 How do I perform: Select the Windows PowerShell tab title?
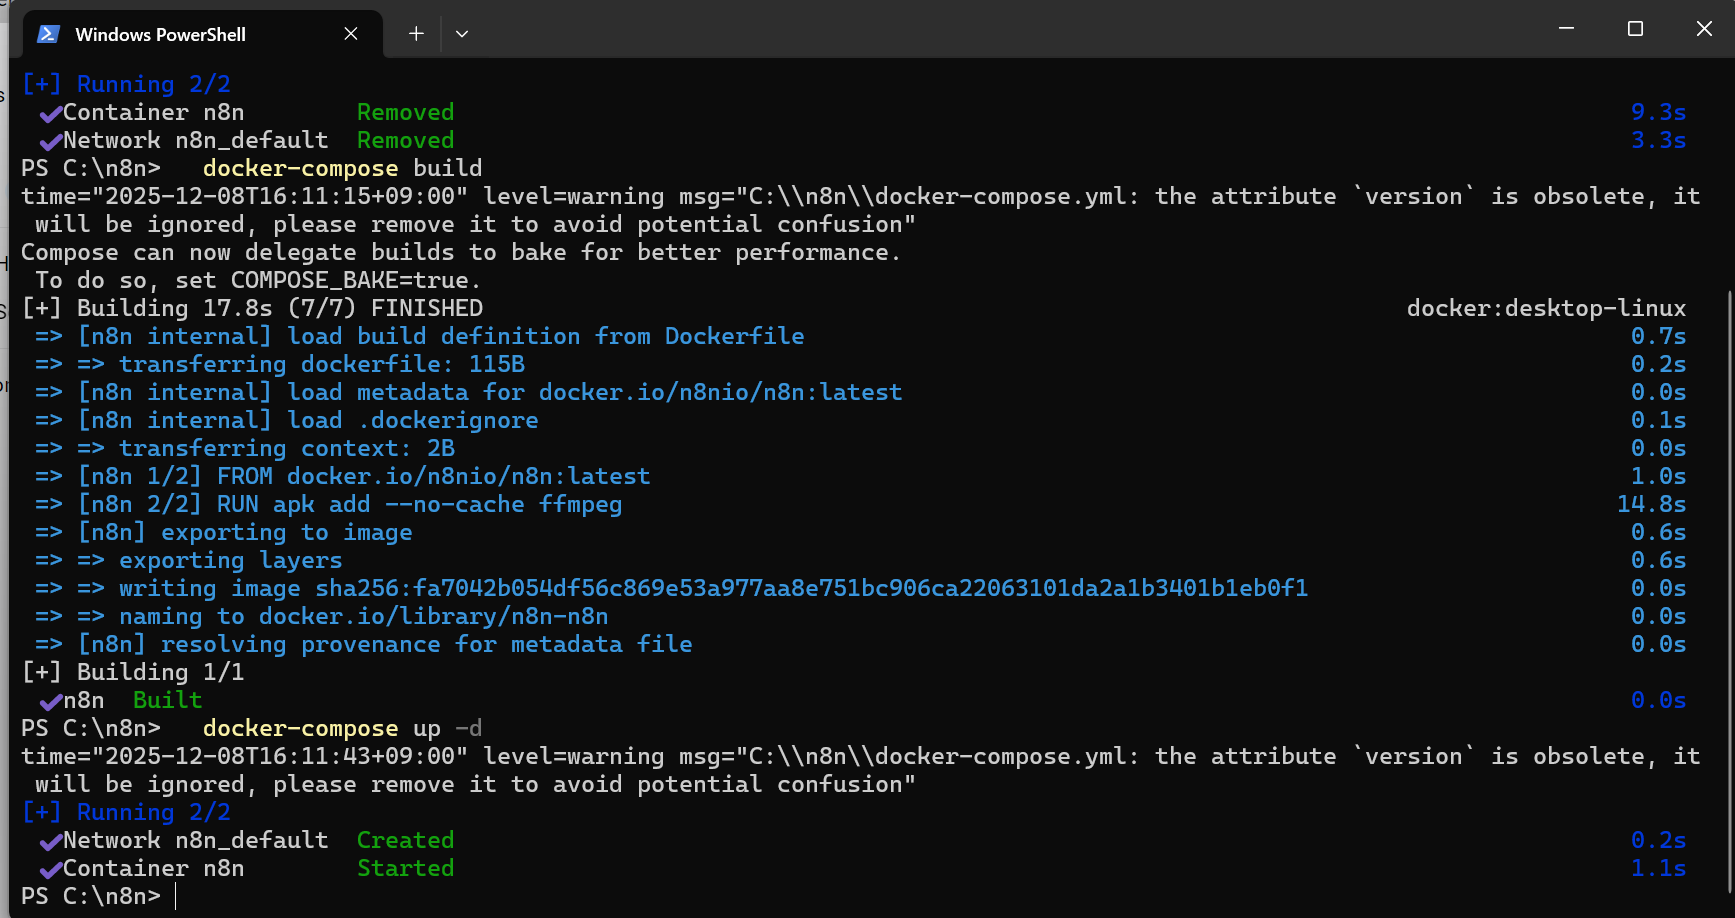(x=160, y=34)
